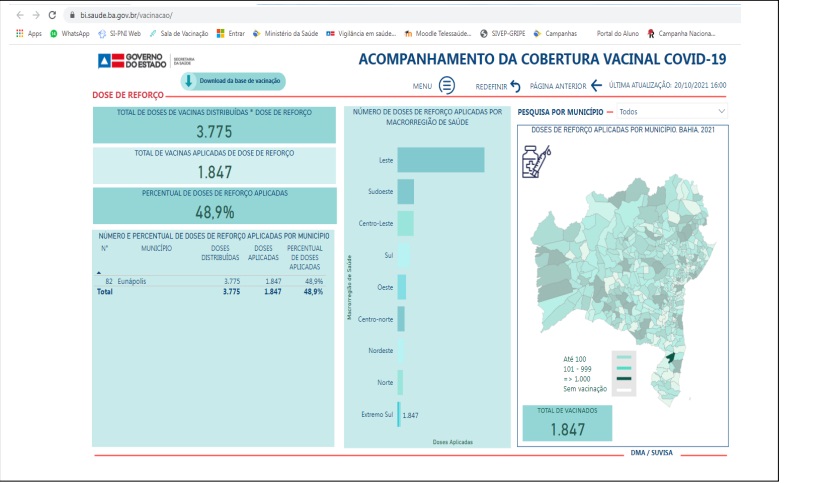Click Download da base de vacinação button
The height and width of the screenshot is (483, 831).
233,81
